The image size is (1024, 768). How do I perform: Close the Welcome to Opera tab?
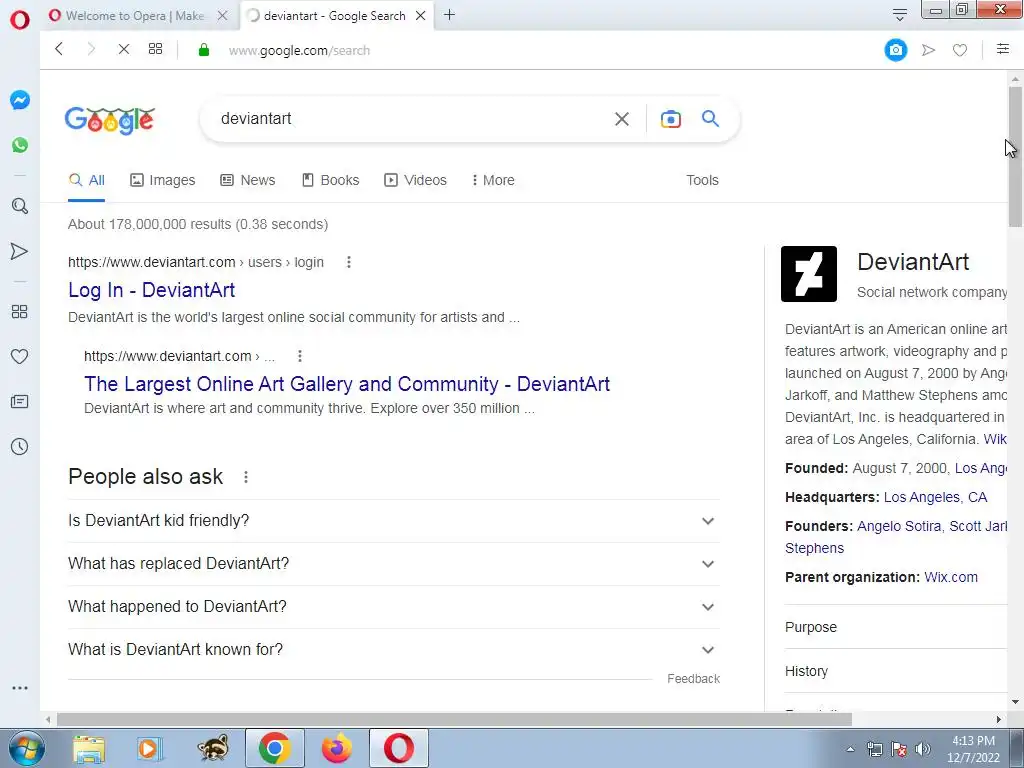223,16
